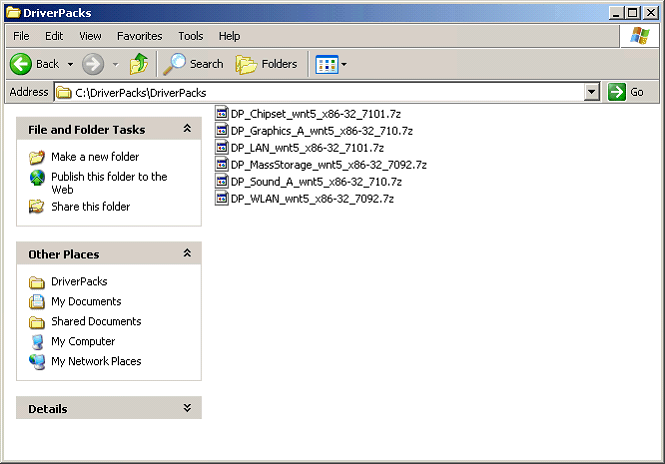Expand the Details panel
Viewport: 665px width, 464px height.
click(187, 408)
